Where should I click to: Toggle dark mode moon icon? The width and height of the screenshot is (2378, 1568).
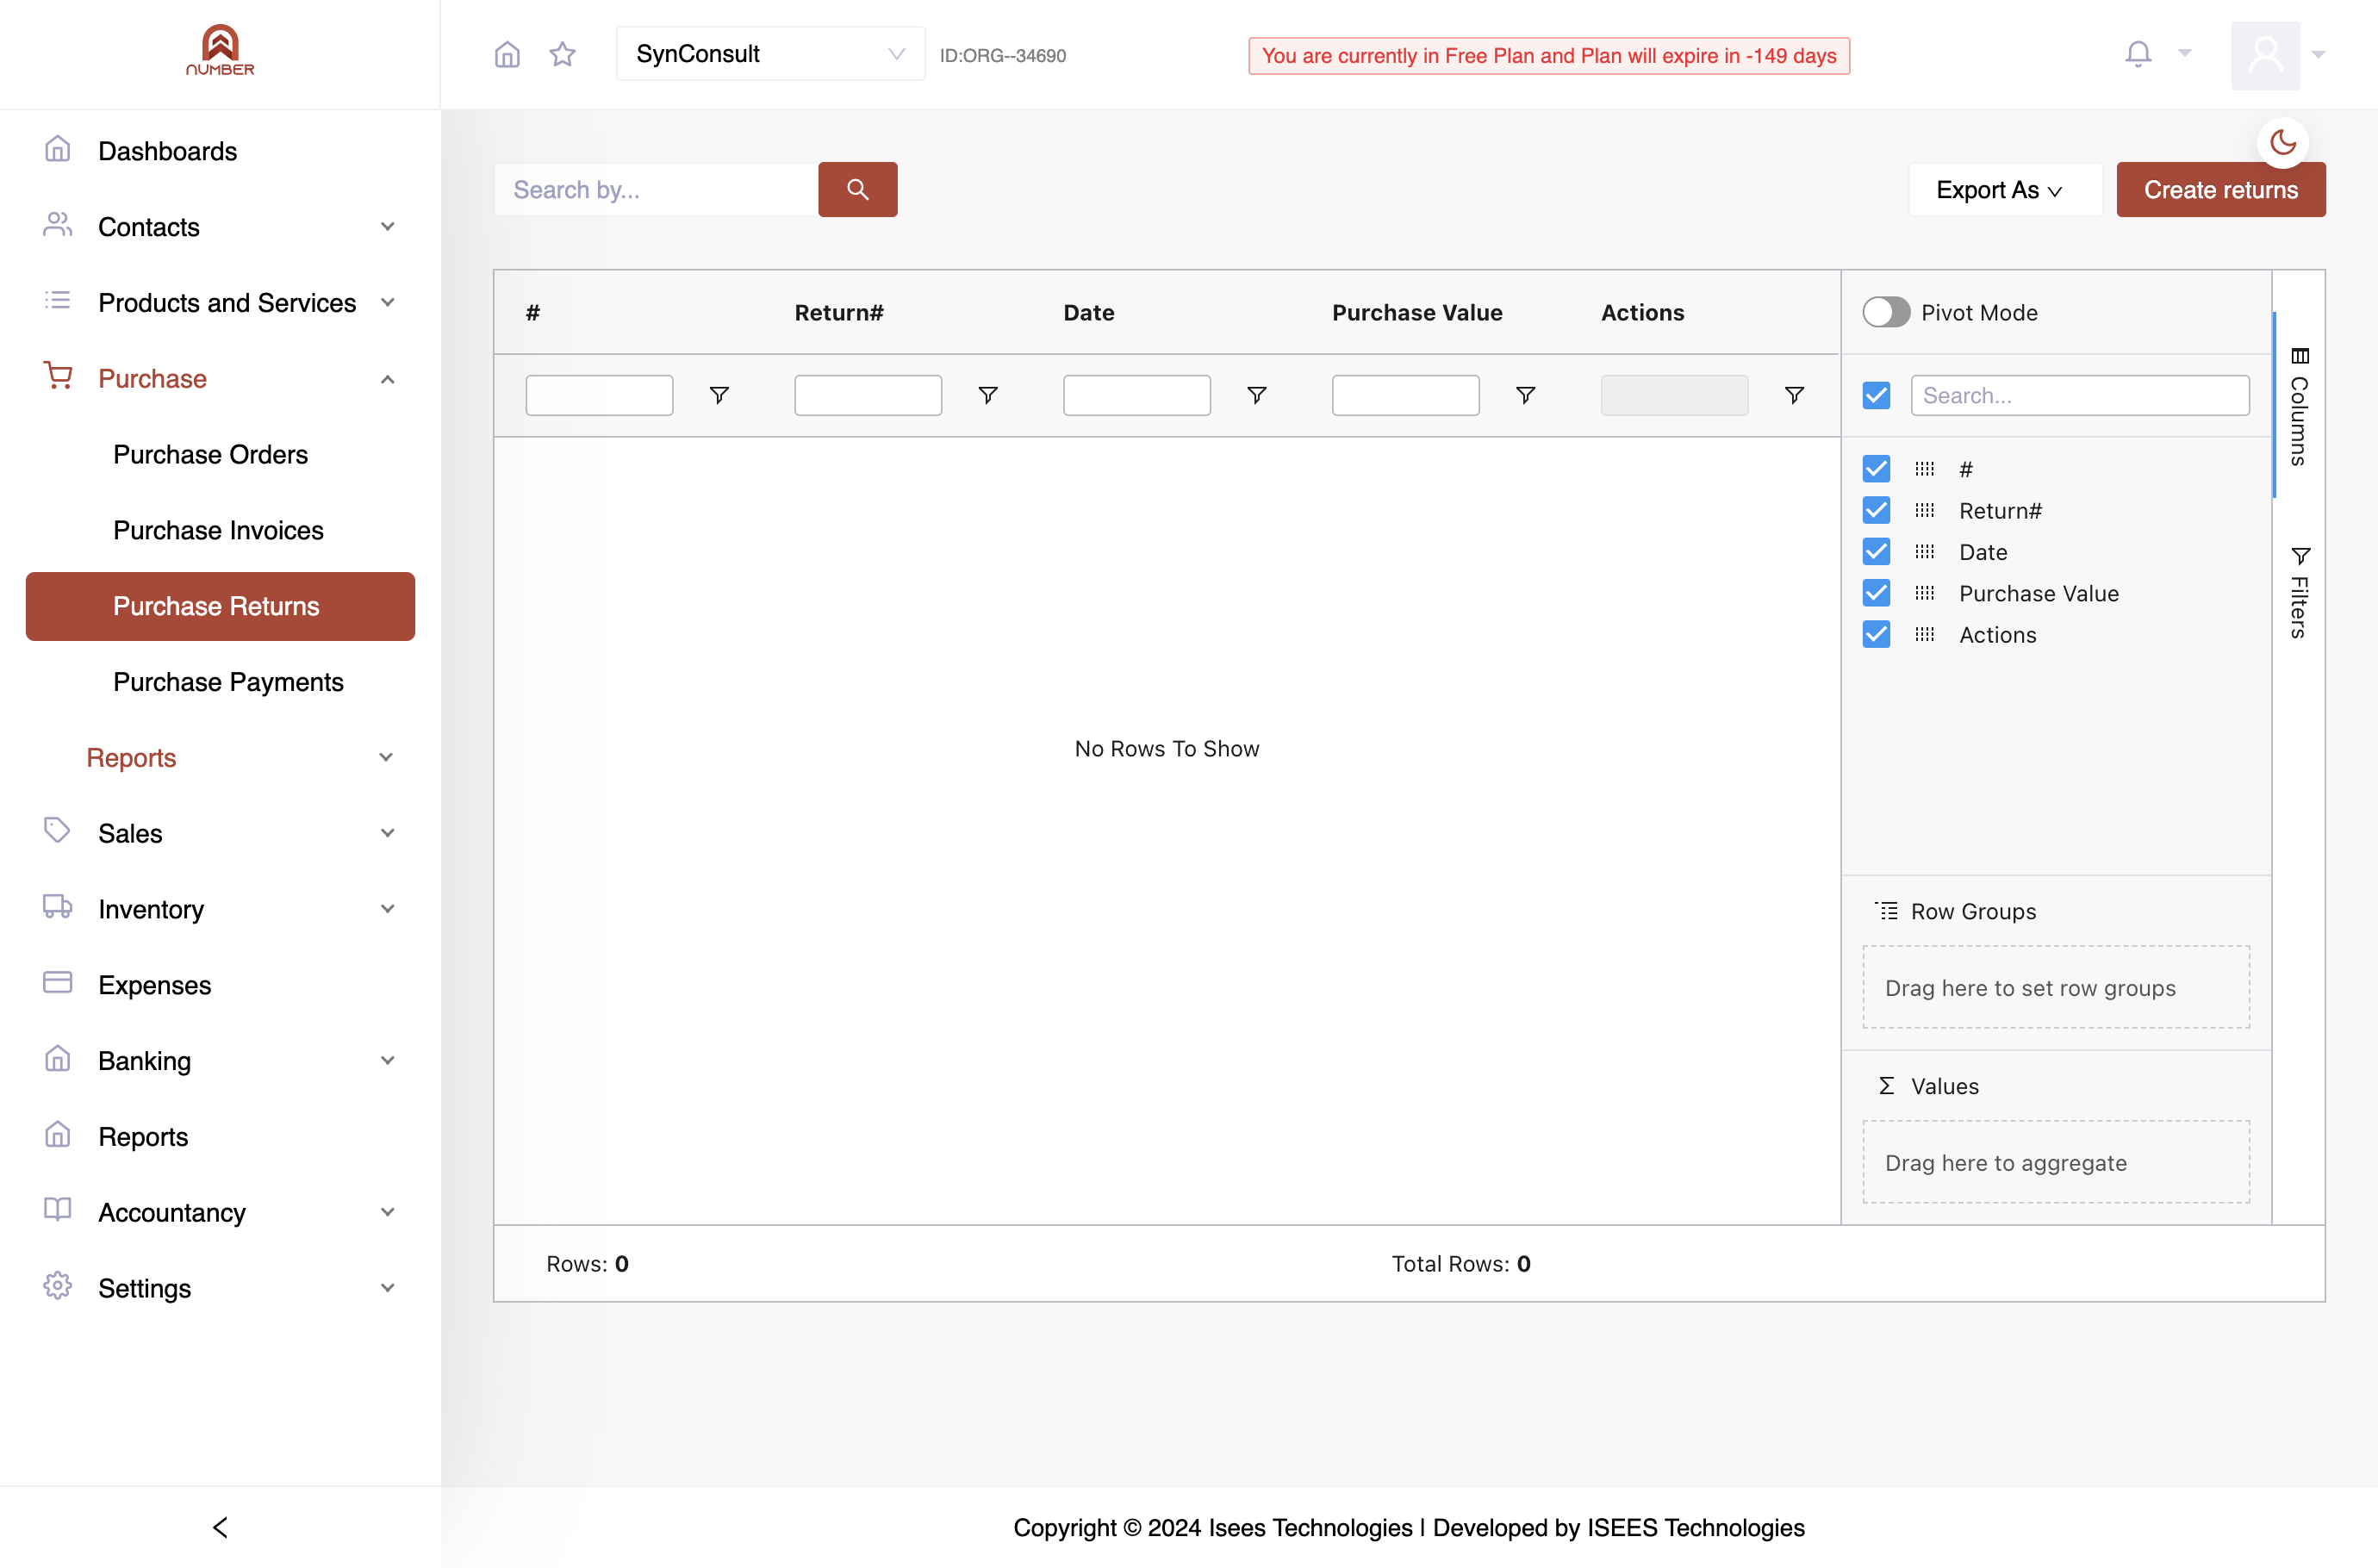pos(2283,142)
